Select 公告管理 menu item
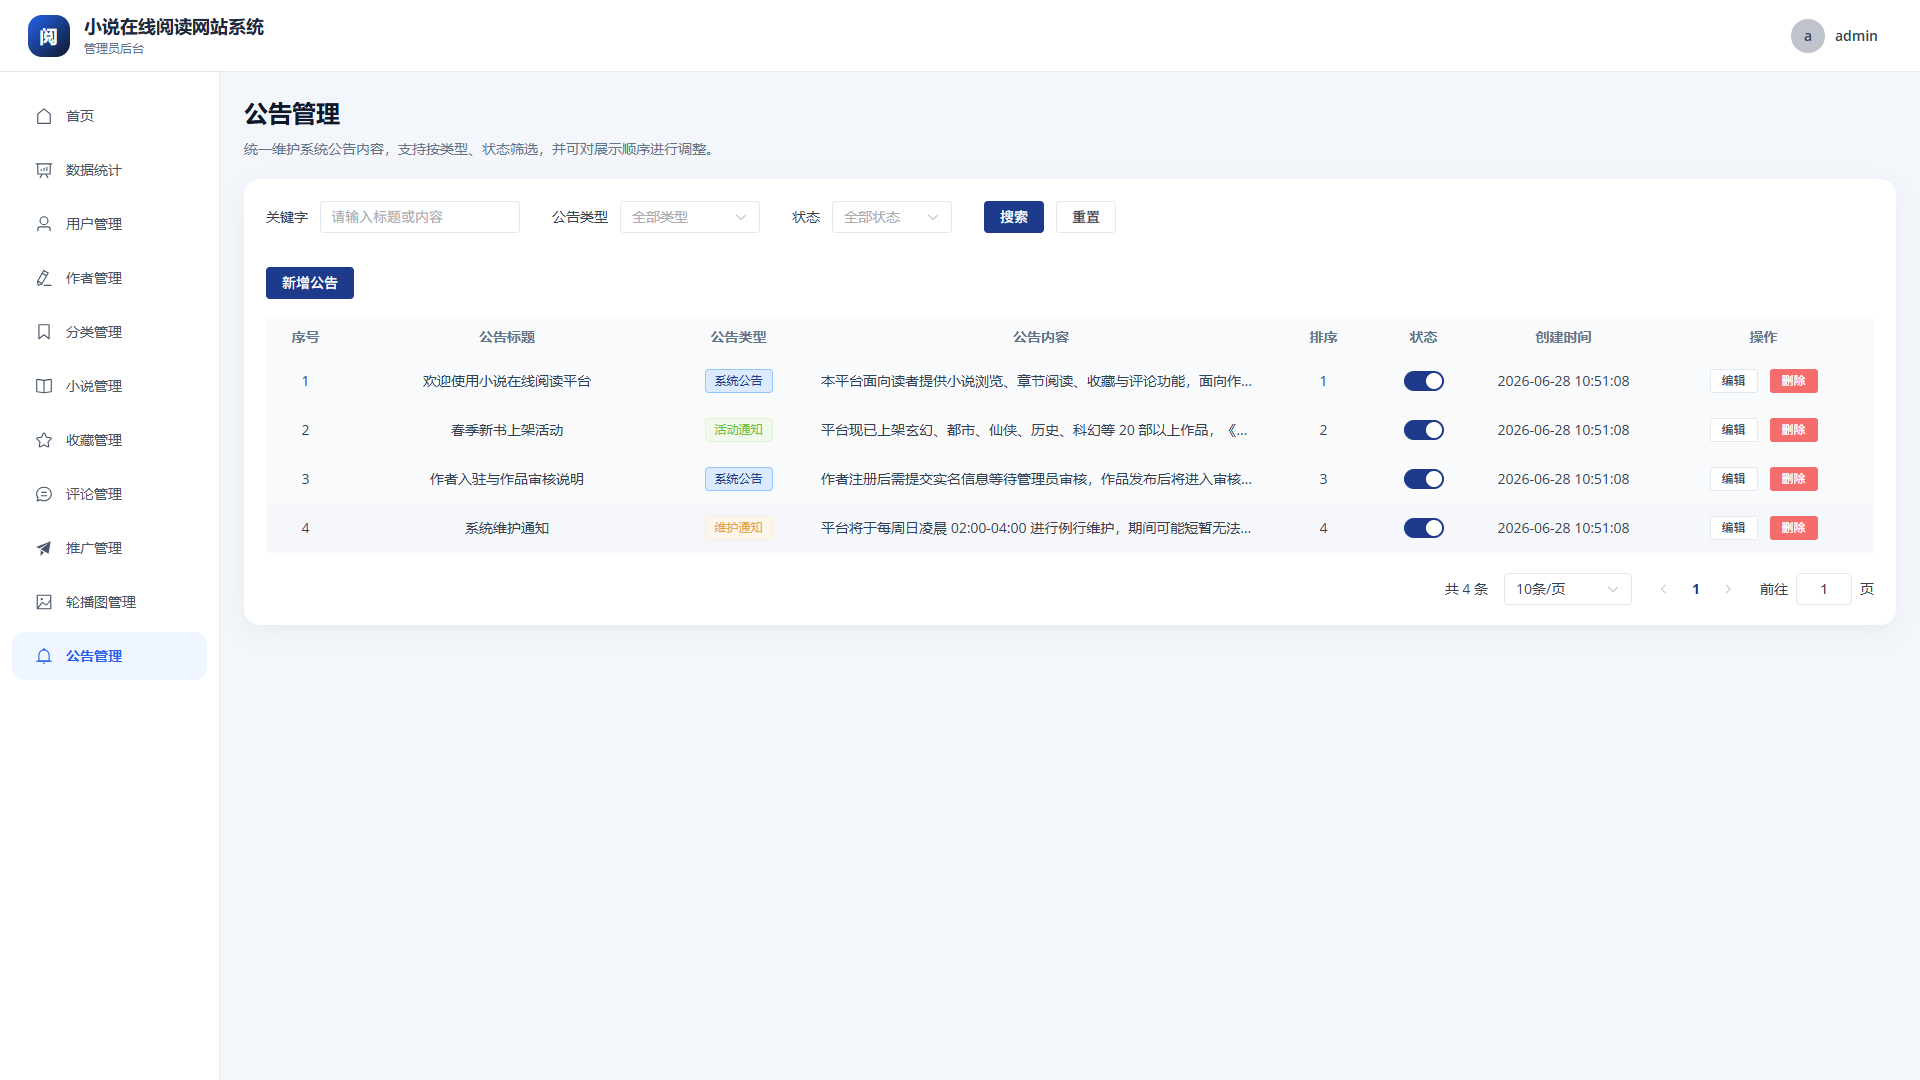 click(x=109, y=656)
